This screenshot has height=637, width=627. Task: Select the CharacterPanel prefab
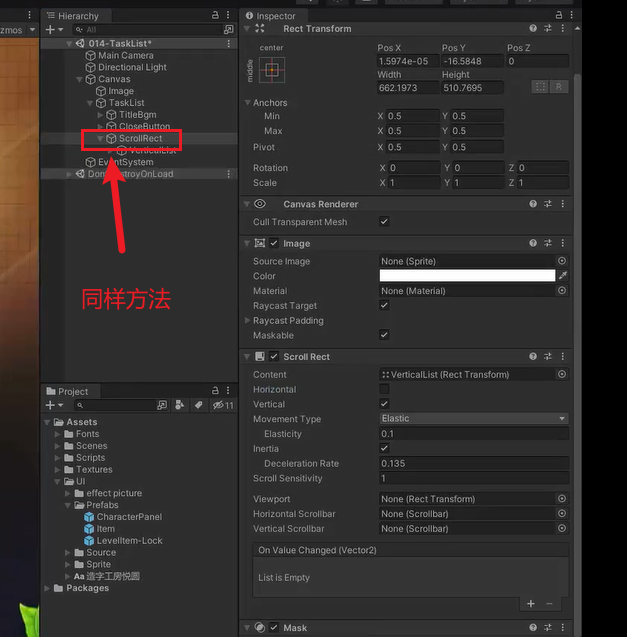tap(129, 517)
